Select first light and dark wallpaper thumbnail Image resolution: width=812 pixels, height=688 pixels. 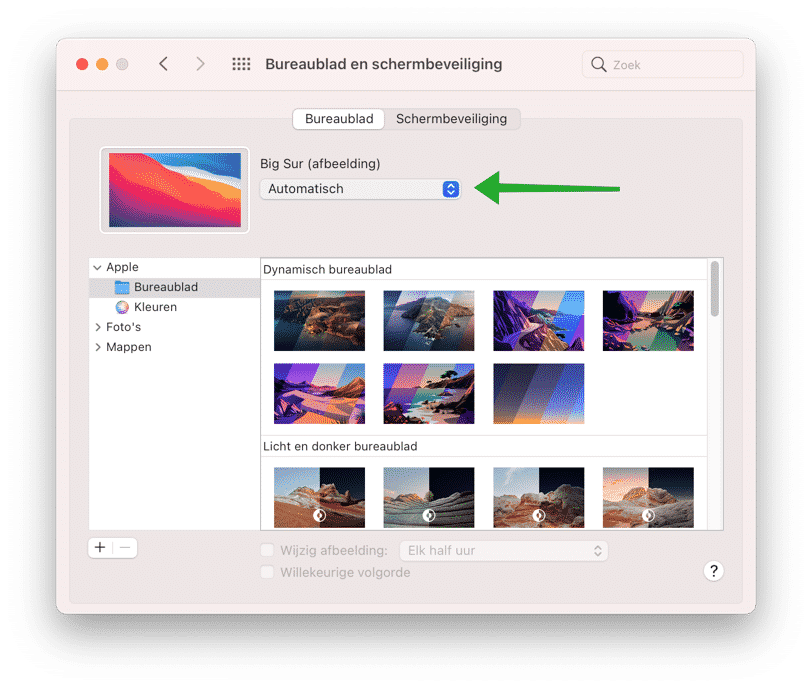tap(320, 498)
